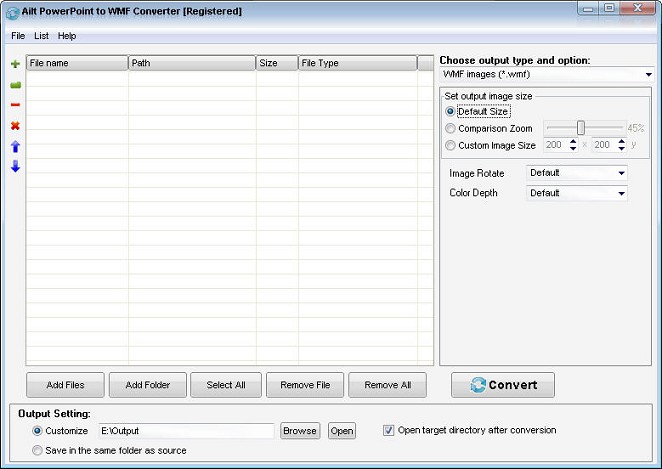The height and width of the screenshot is (469, 662).
Task: Sort by the File Type column header
Action: (x=358, y=63)
